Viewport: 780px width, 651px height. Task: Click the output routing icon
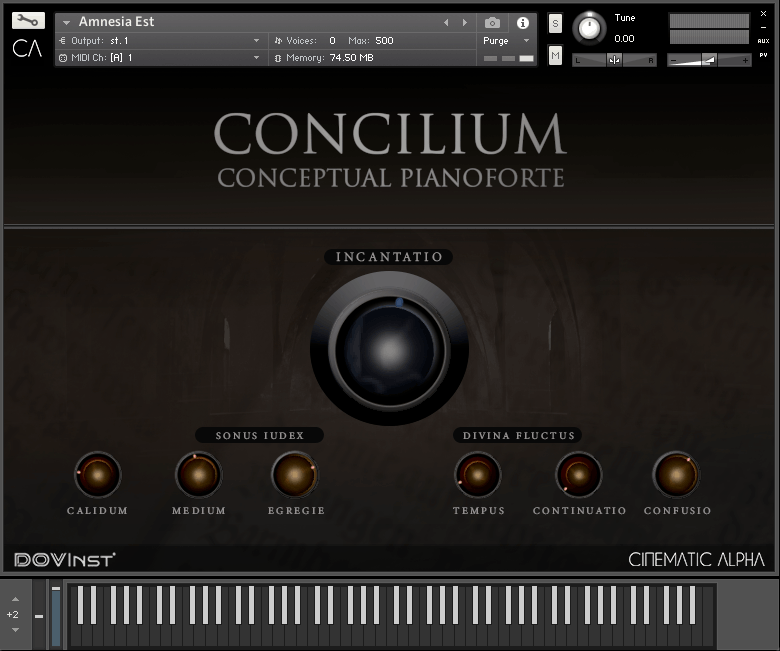[63, 41]
